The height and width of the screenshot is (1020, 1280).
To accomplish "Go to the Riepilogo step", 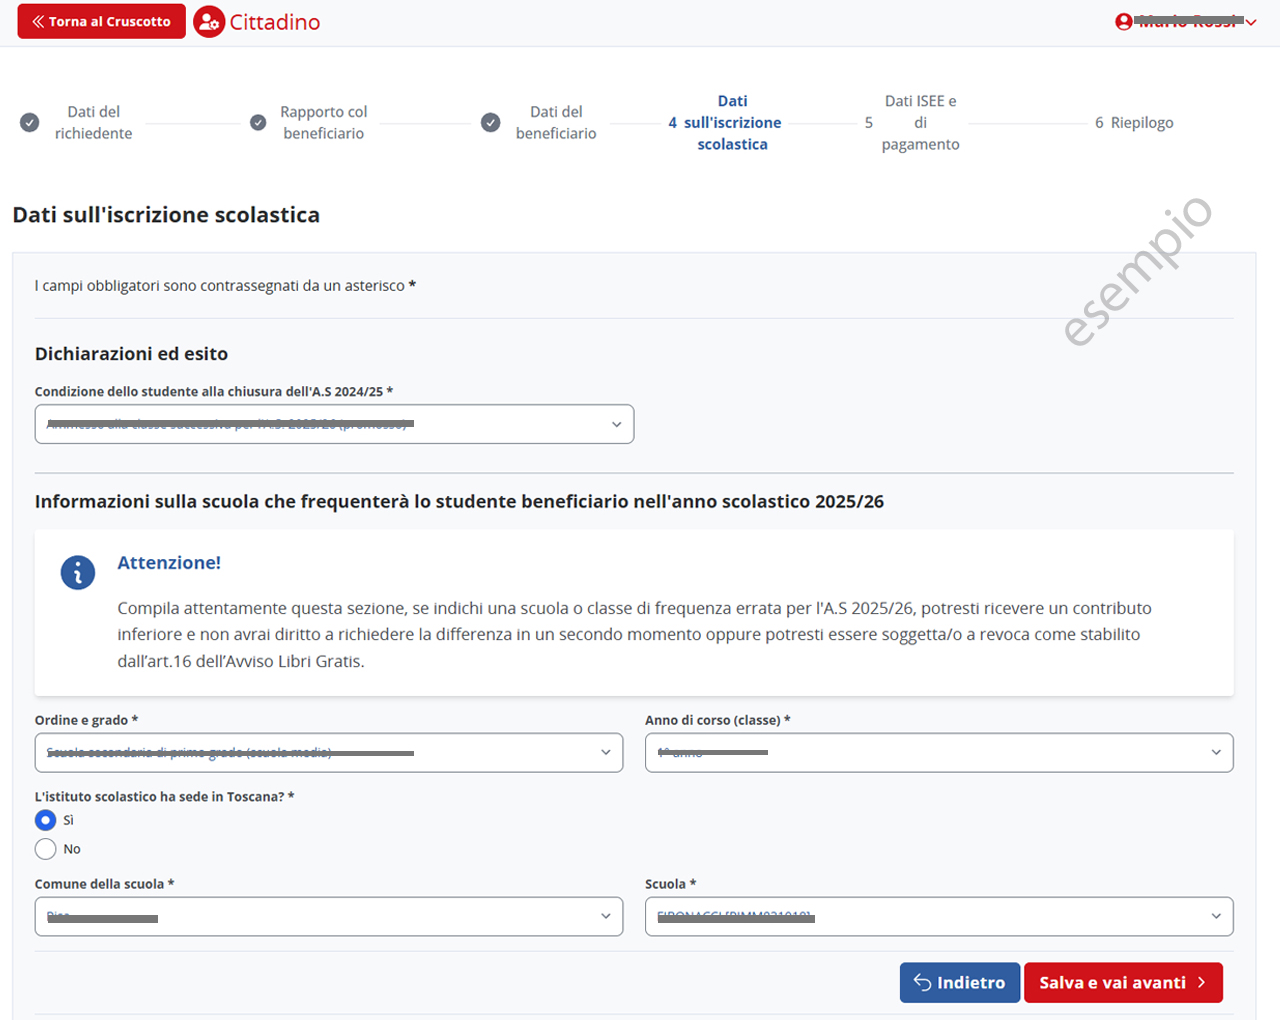I will point(1142,123).
